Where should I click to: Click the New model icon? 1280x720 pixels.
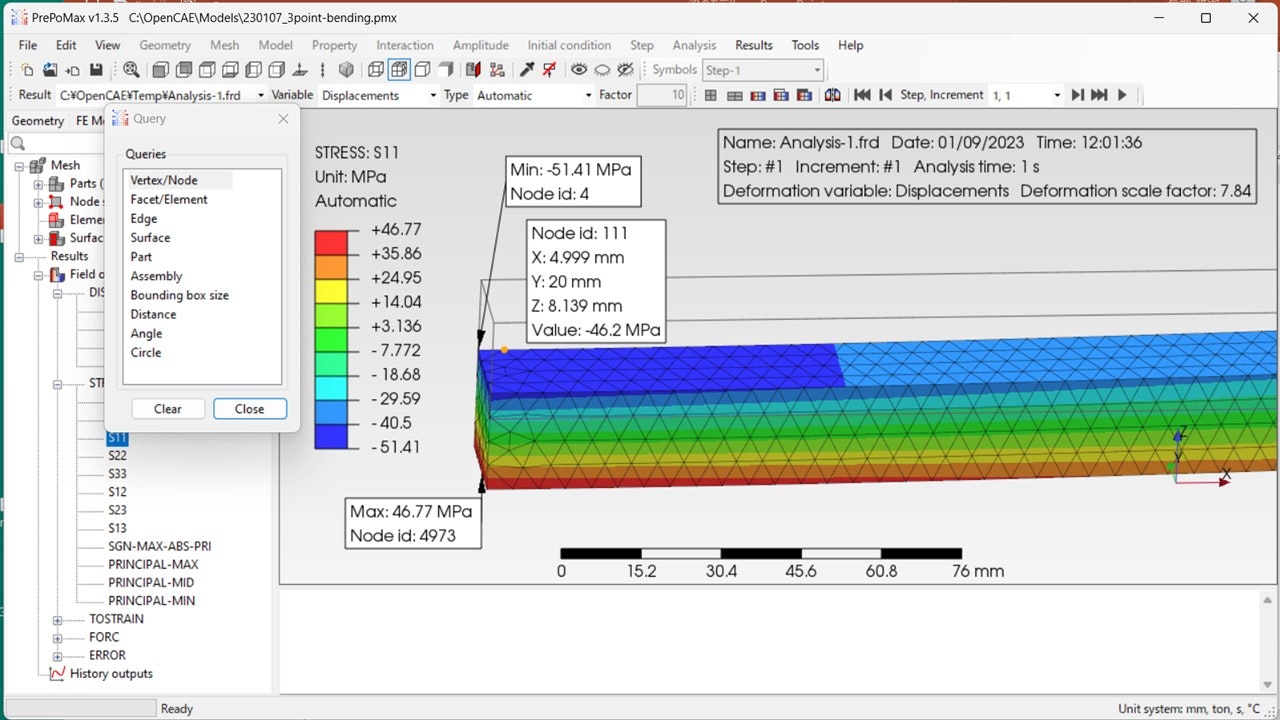point(27,70)
